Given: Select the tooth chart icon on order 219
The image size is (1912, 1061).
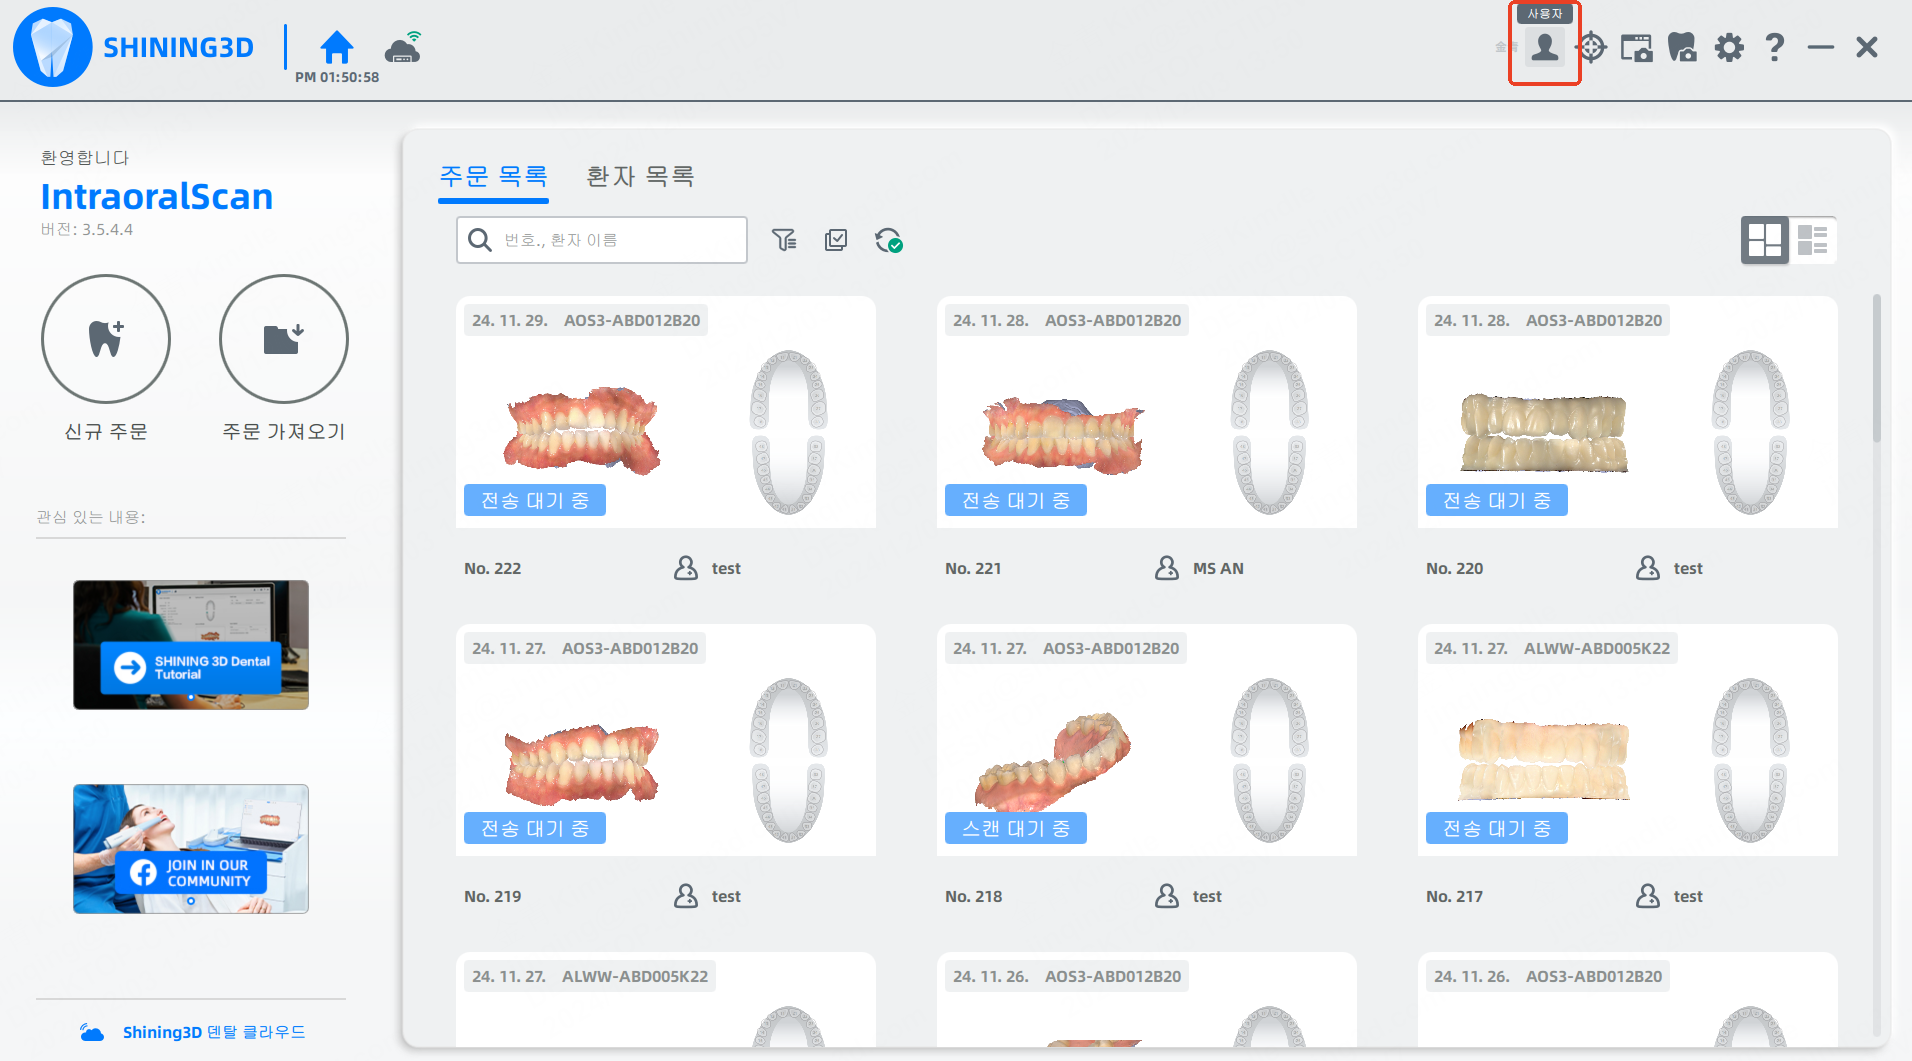Looking at the screenshot, I should point(789,760).
